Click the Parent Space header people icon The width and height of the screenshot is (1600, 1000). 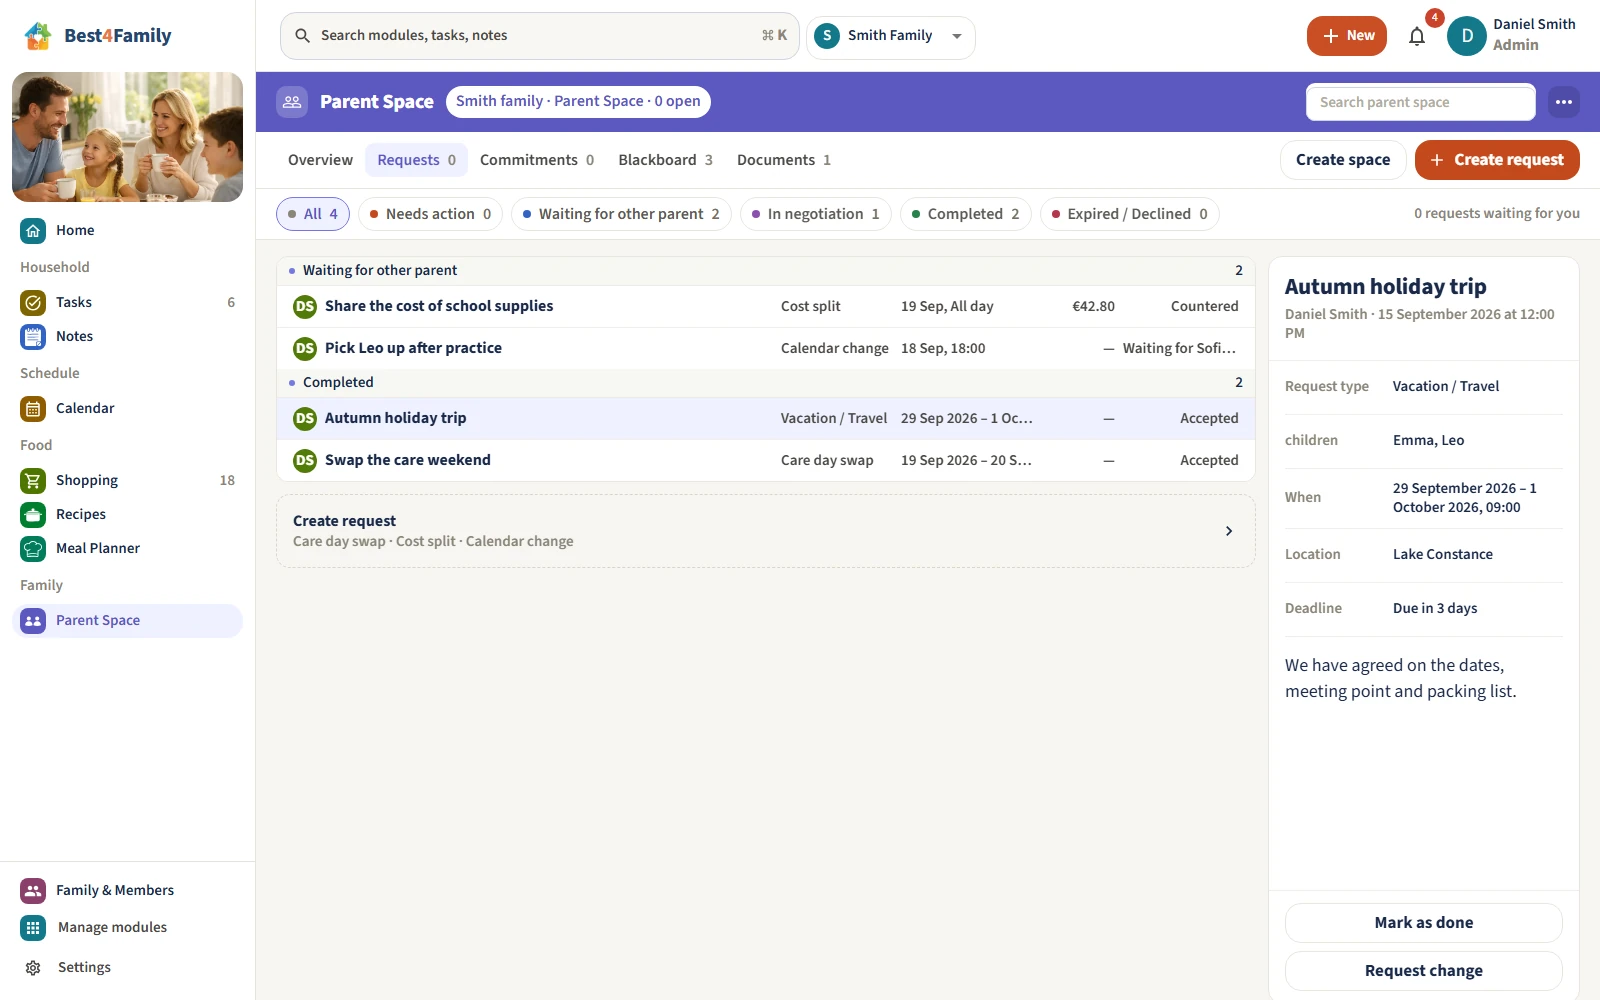pyautogui.click(x=292, y=102)
